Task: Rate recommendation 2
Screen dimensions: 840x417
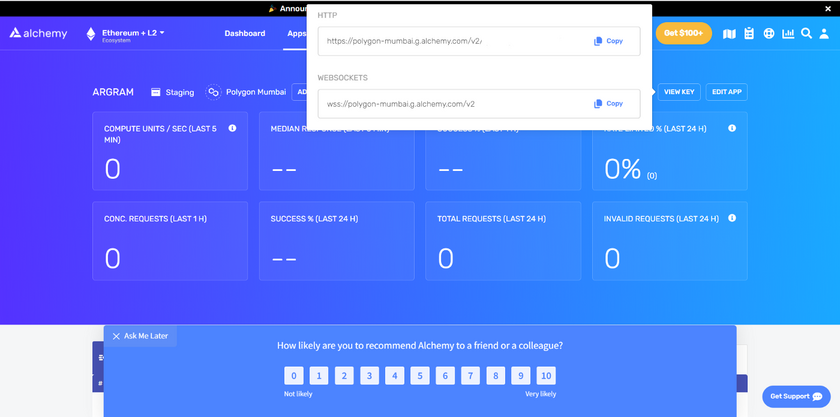Action: (344, 376)
